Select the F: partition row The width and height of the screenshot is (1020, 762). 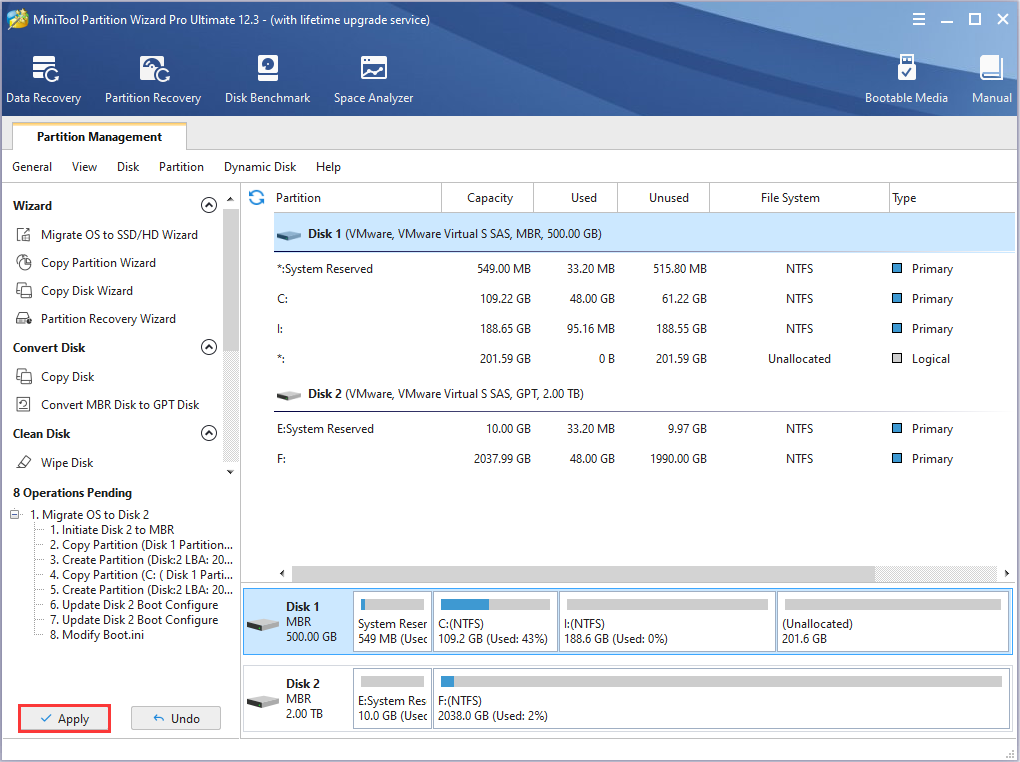[x=644, y=459]
